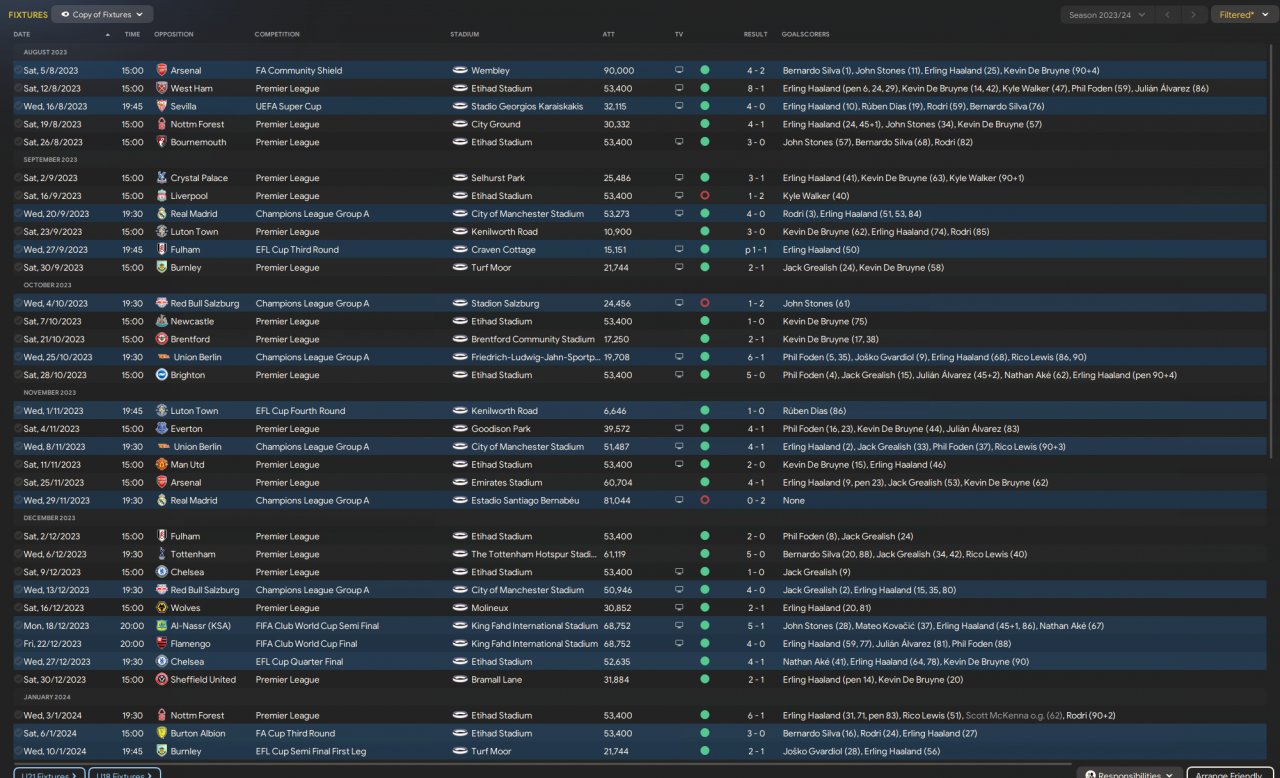Open the FIFA Club World Cup Final link
This screenshot has width=1280, height=778.
306,644
